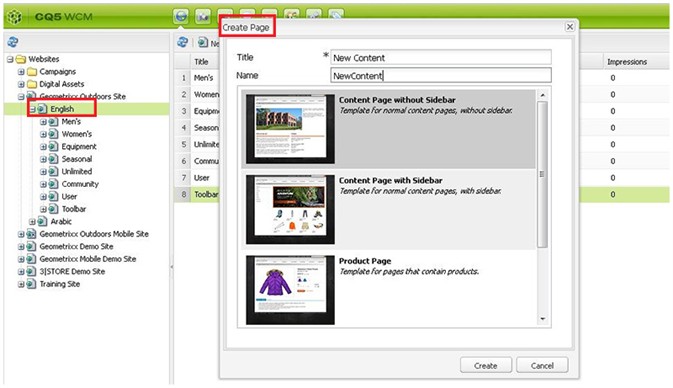673x388 pixels.
Task: Expand the Geometrixx Outdoors Mobile Site node
Action: (21, 234)
